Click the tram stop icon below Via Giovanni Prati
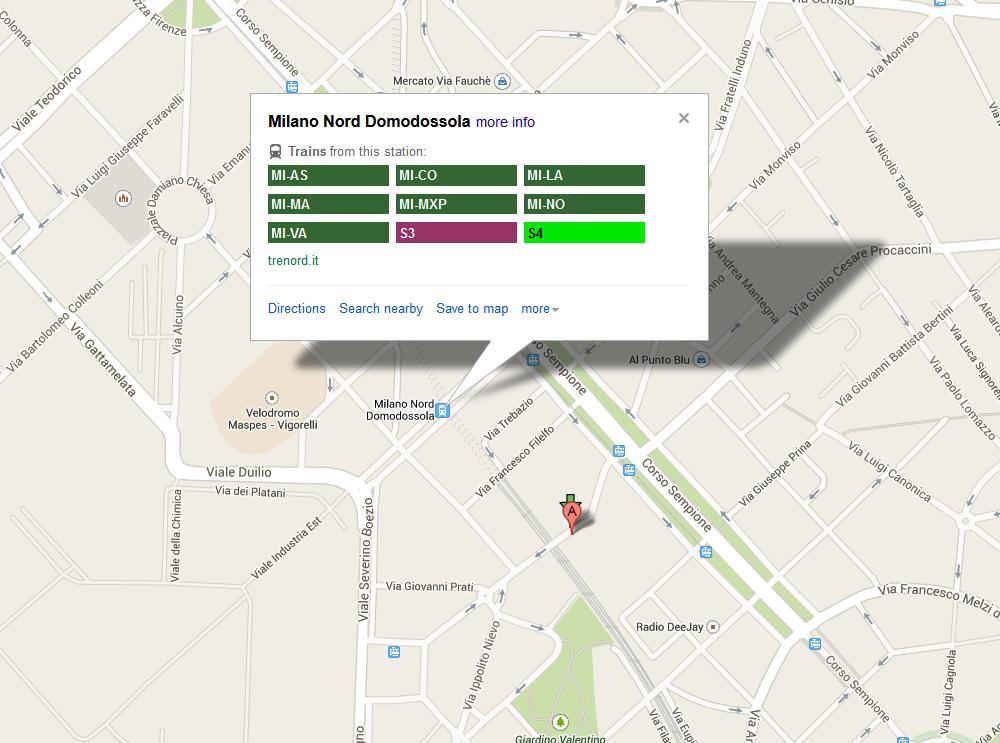 tap(394, 652)
